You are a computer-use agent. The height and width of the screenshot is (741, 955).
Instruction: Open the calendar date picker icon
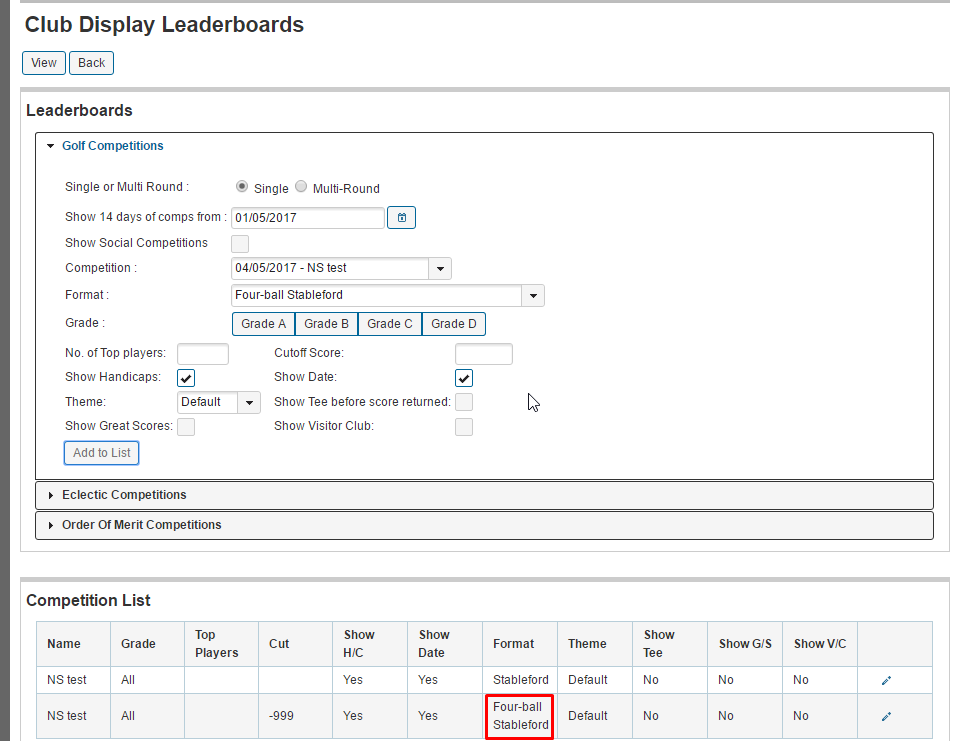pyautogui.click(x=401, y=217)
